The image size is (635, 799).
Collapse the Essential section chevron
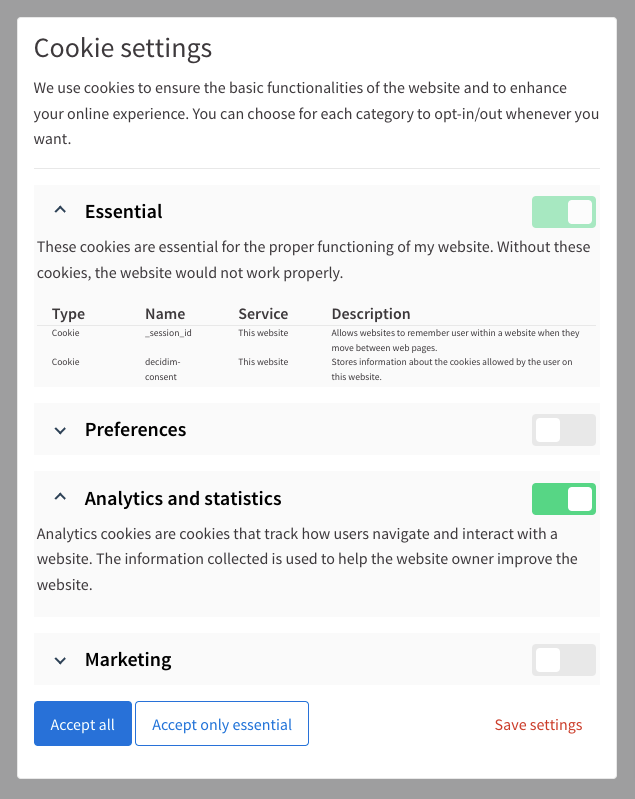tap(60, 210)
